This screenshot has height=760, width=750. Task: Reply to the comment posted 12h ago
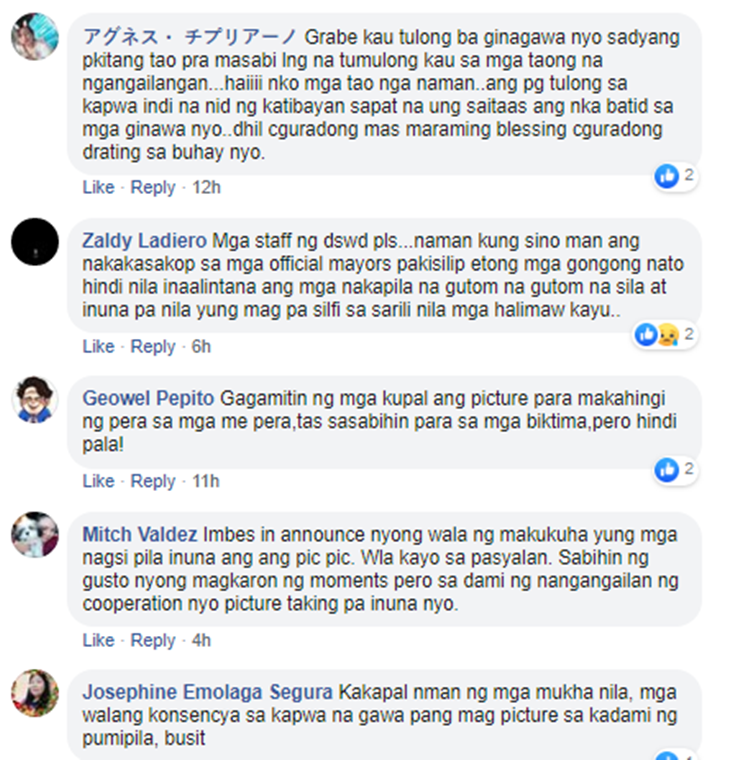[x=153, y=187]
